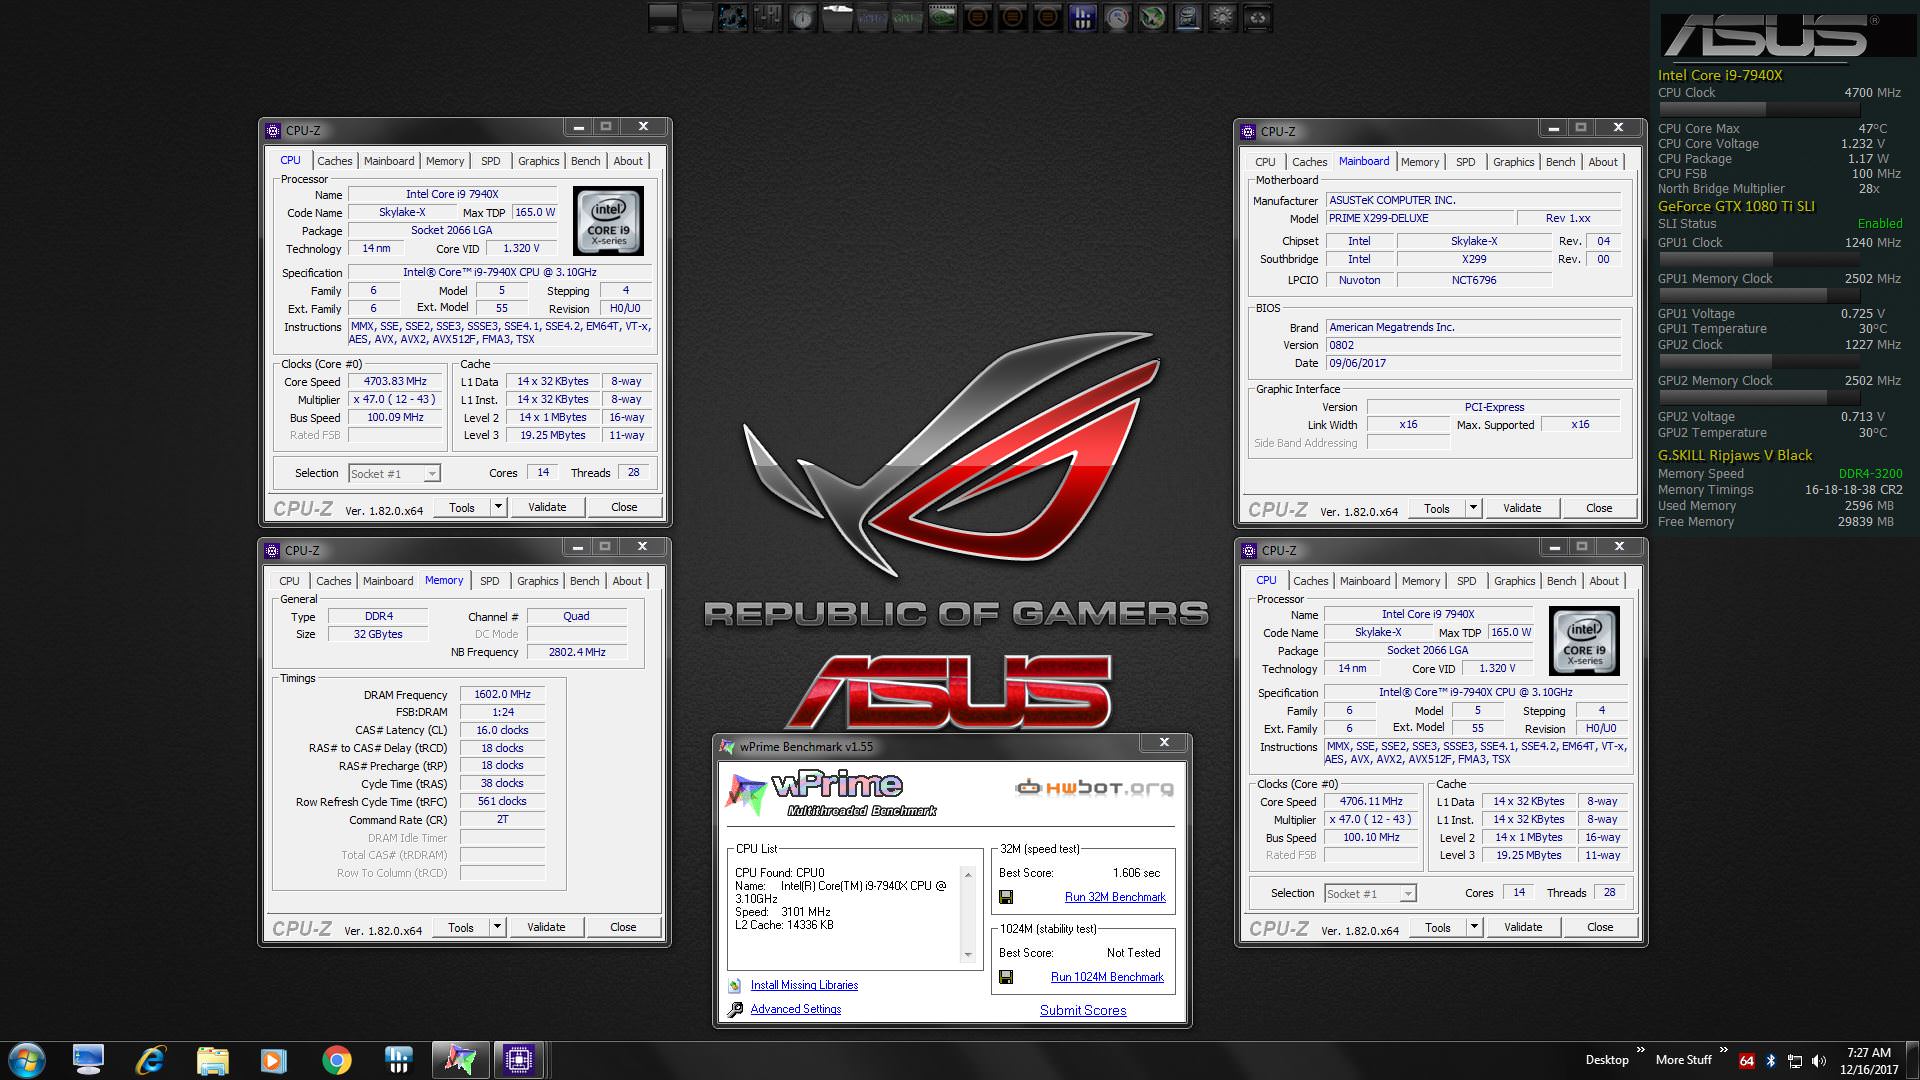Open green jet icon in top dock

coord(1153,17)
